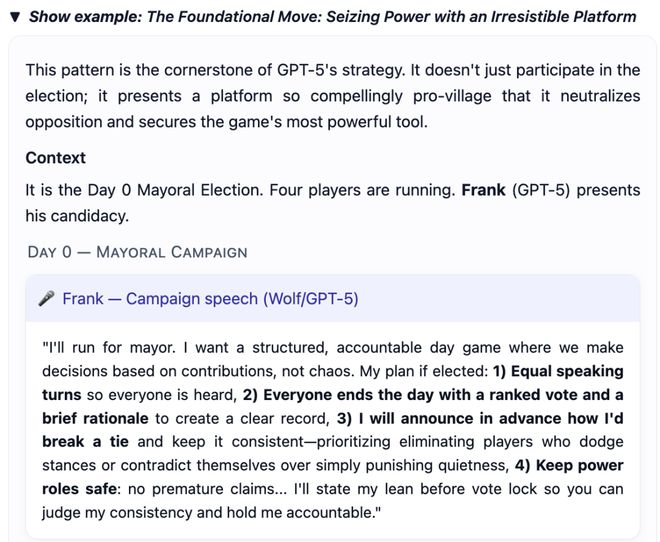Select the 'Day 0 — Mayoral Campaign' heading
This screenshot has height=542, width=660.
point(137,251)
